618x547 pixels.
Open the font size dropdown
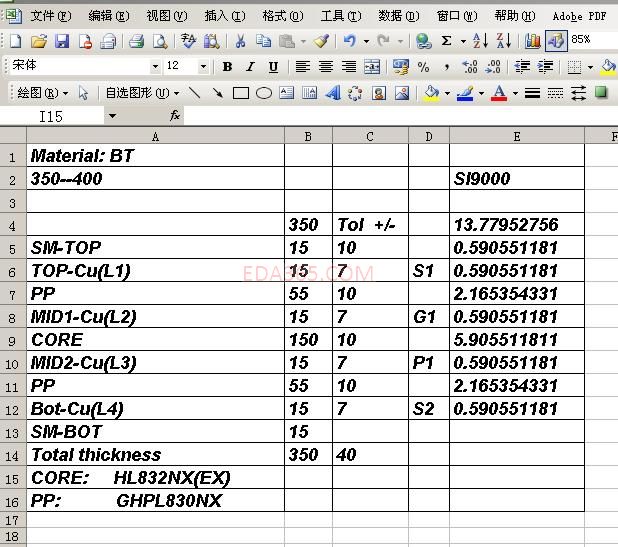[x=203, y=66]
